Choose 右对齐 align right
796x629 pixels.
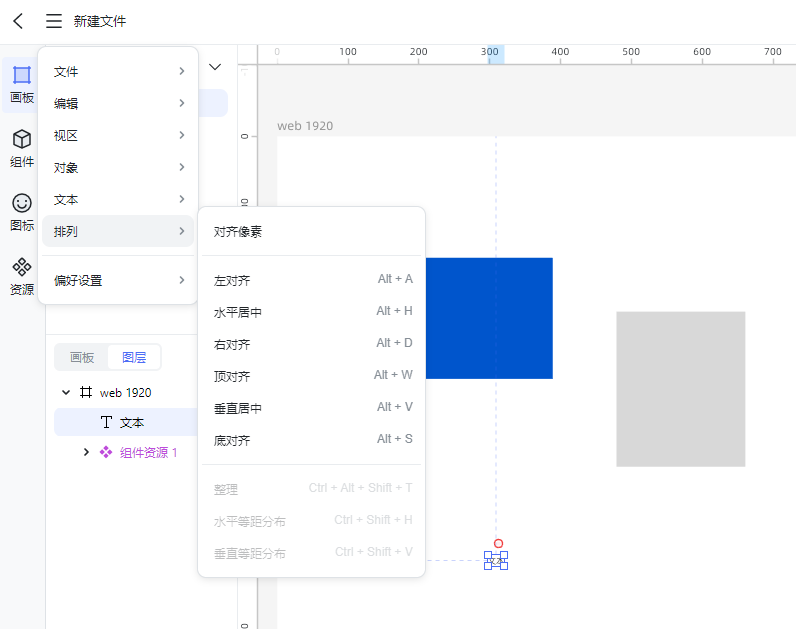pos(312,344)
